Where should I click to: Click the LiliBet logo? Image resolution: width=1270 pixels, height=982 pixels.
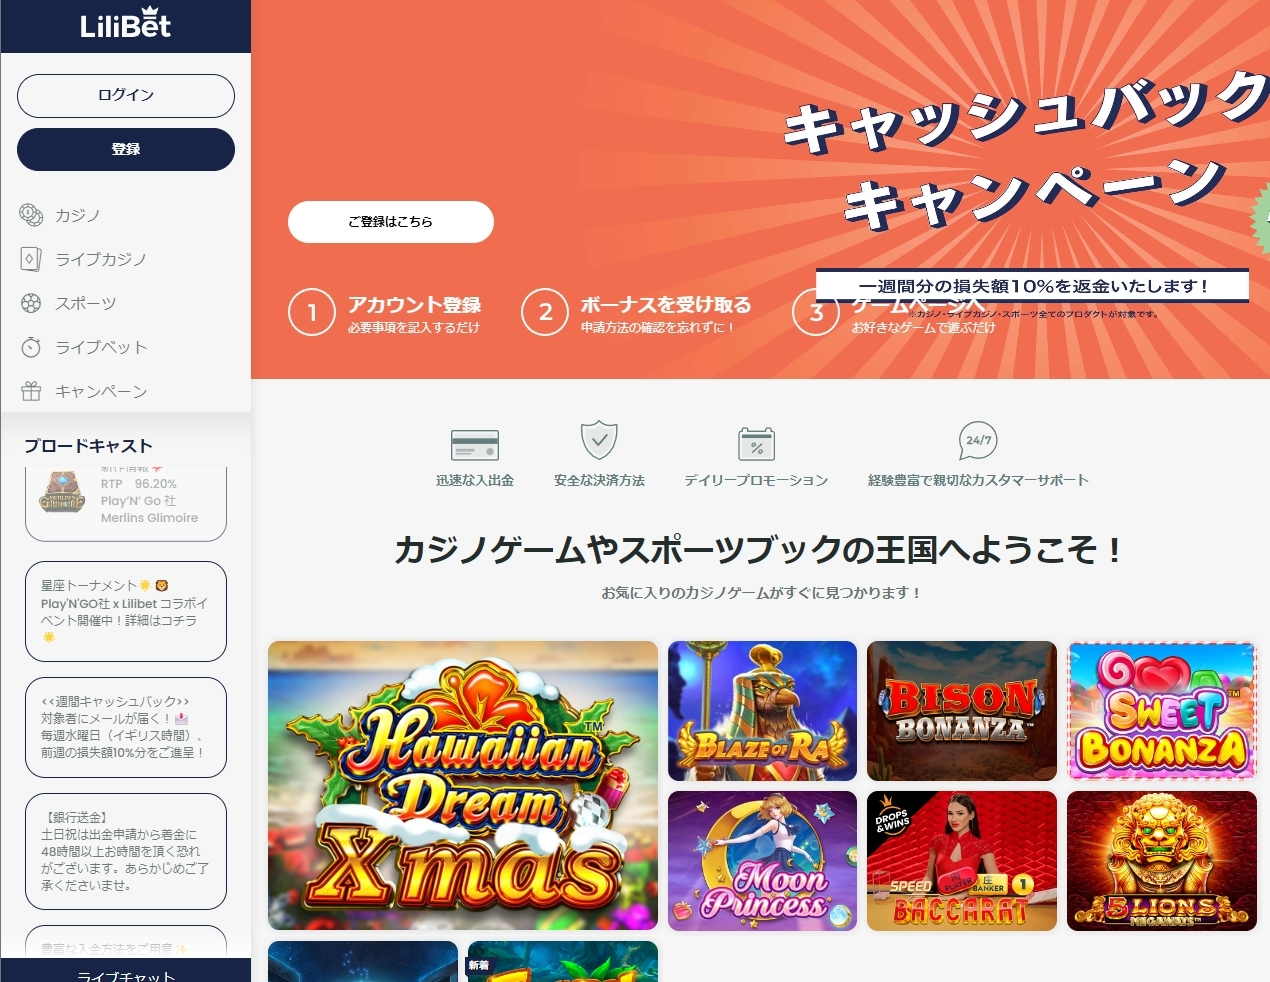tap(125, 26)
